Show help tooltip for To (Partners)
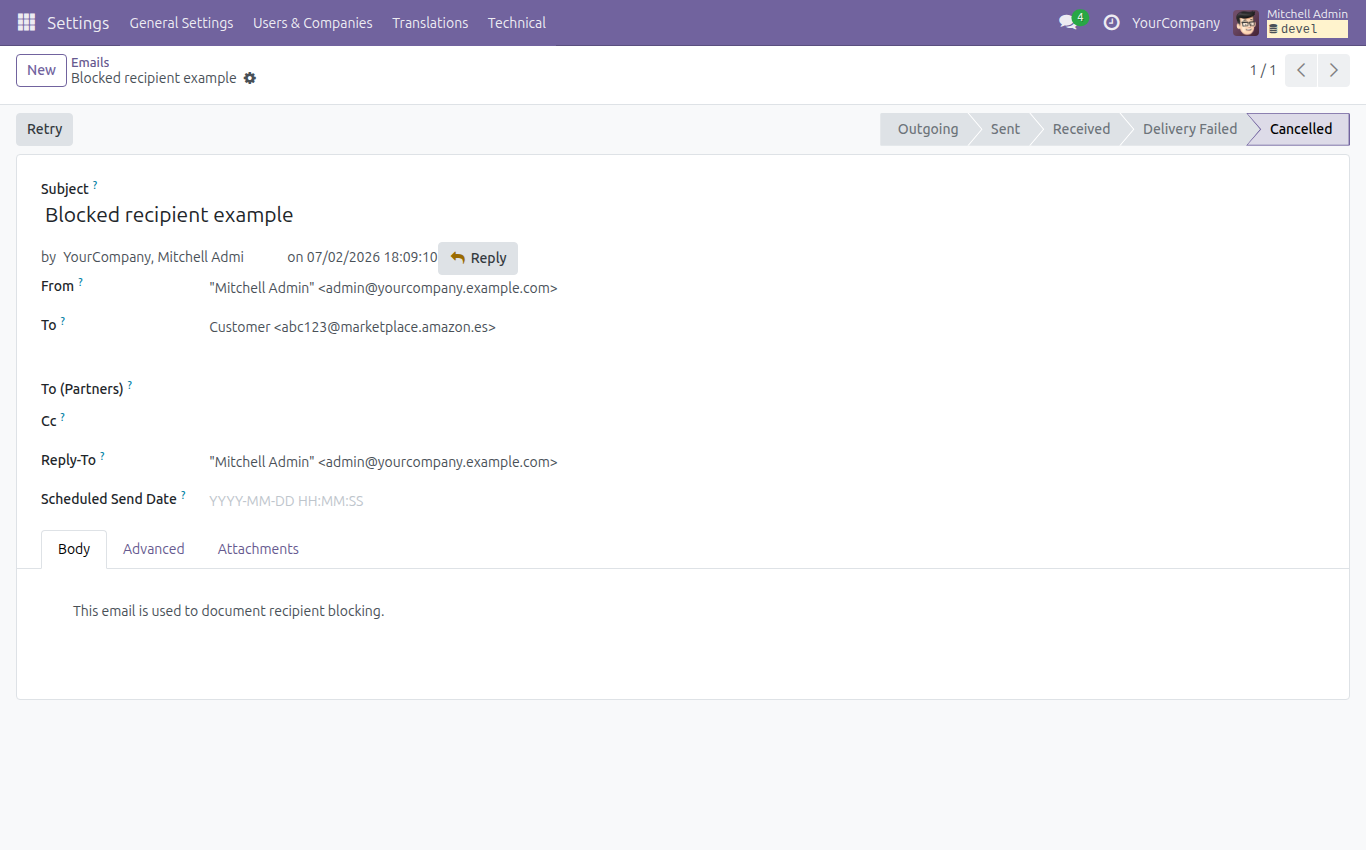The width and height of the screenshot is (1366, 850). (x=130, y=385)
